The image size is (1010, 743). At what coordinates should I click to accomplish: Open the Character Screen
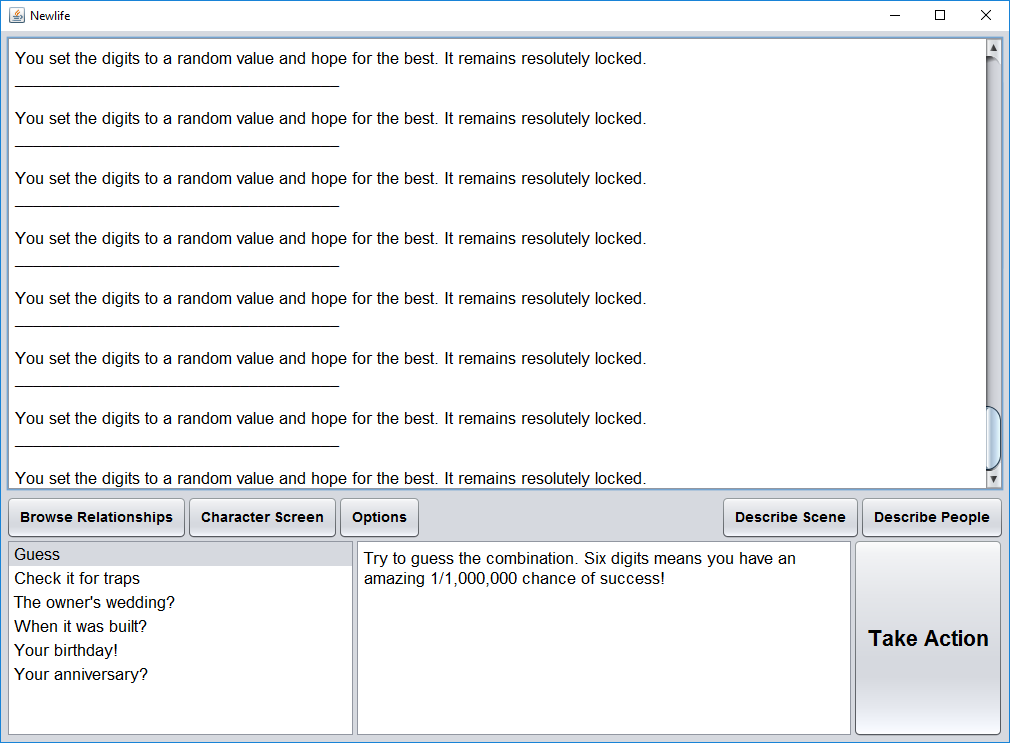pos(262,517)
